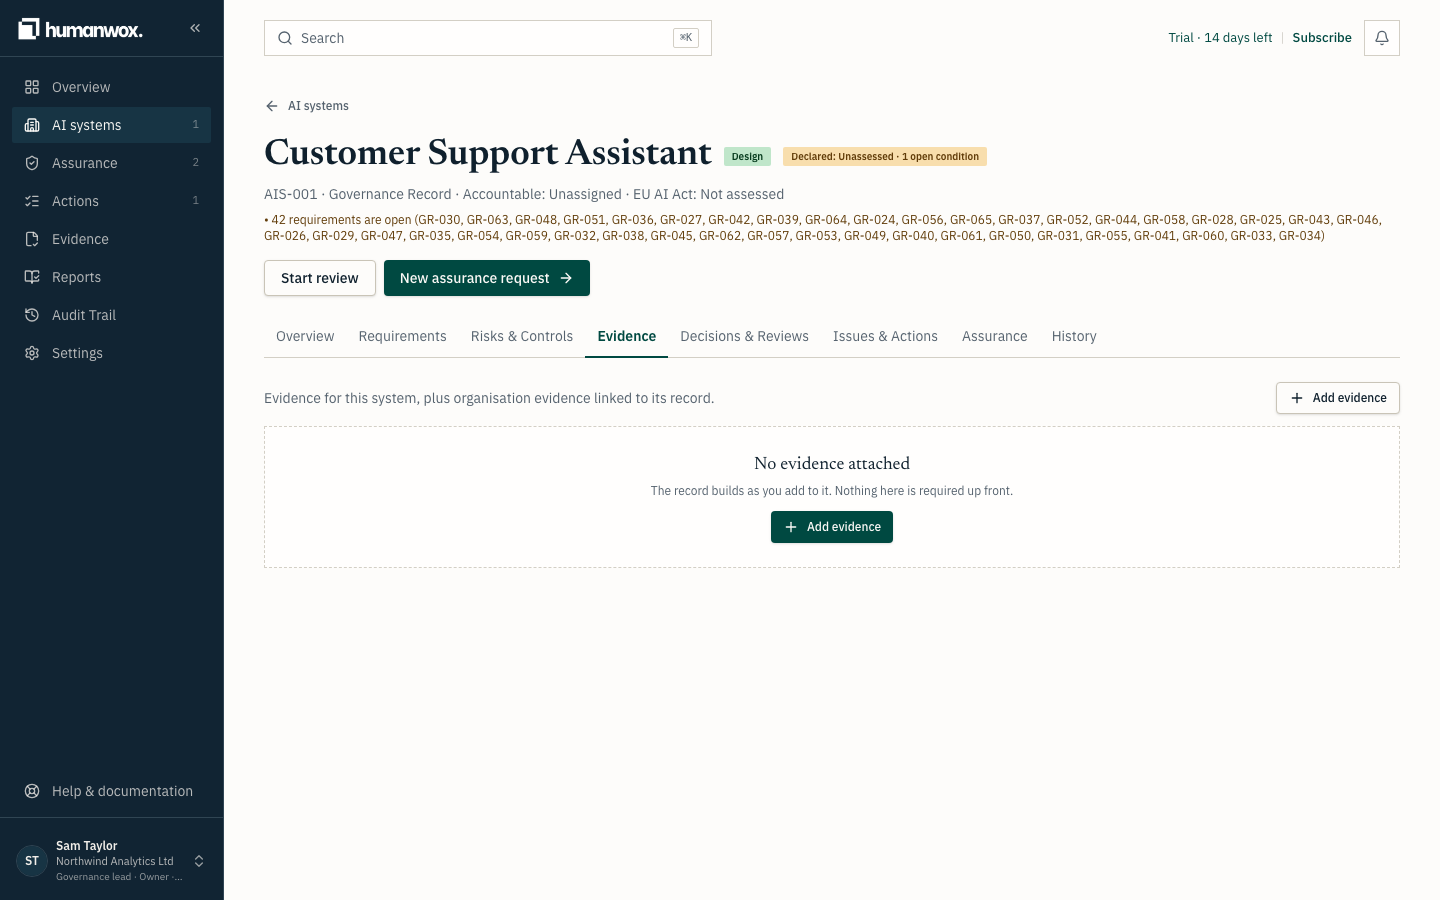View the History tab
Image resolution: width=1440 pixels, height=900 pixels.
click(1074, 337)
